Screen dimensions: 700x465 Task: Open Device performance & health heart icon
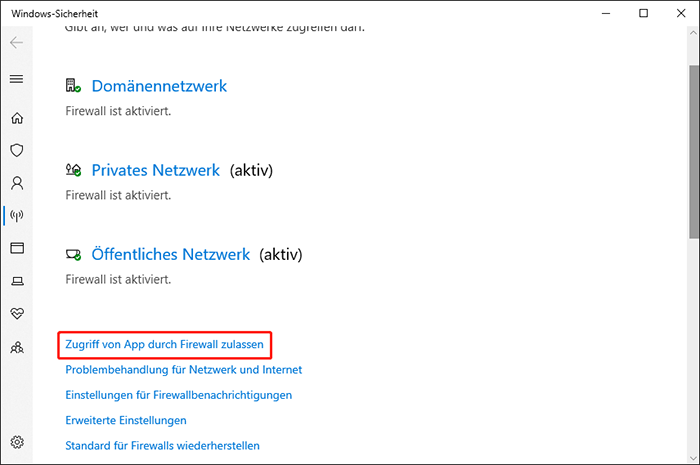[16, 314]
